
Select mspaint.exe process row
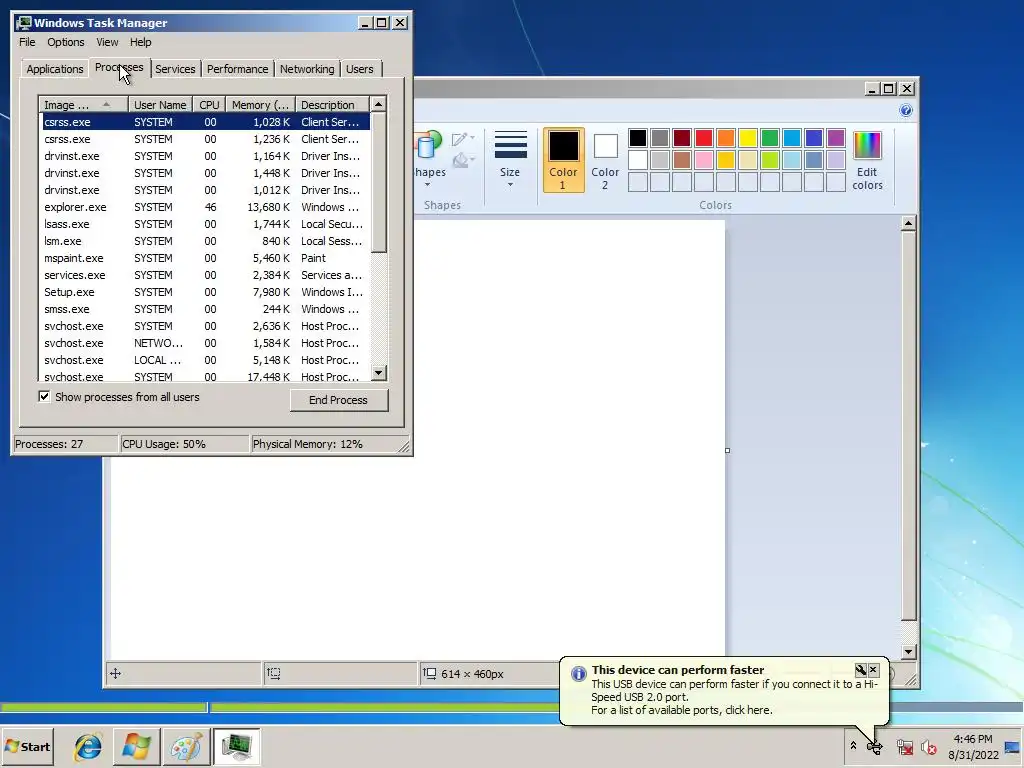point(206,258)
